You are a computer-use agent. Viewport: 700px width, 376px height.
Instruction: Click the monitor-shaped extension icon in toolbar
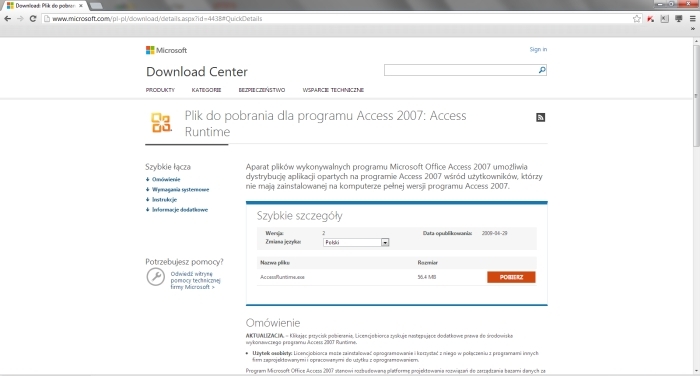click(679, 19)
